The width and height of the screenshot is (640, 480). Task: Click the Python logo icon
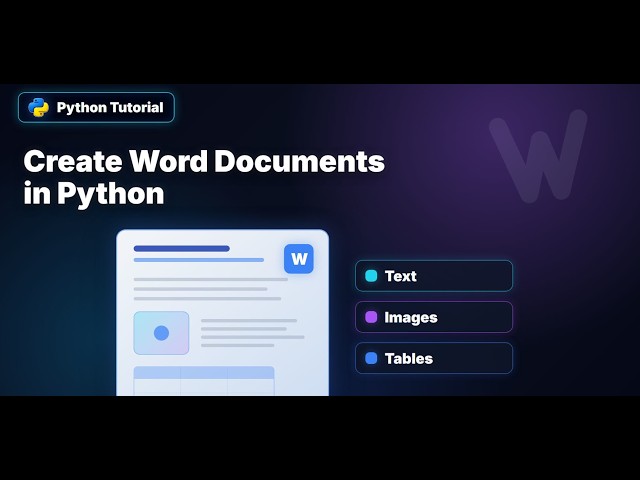pyautogui.click(x=38, y=107)
